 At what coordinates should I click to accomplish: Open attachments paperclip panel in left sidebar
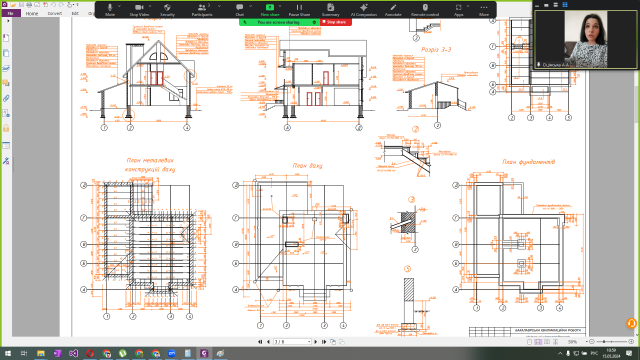click(x=6, y=99)
